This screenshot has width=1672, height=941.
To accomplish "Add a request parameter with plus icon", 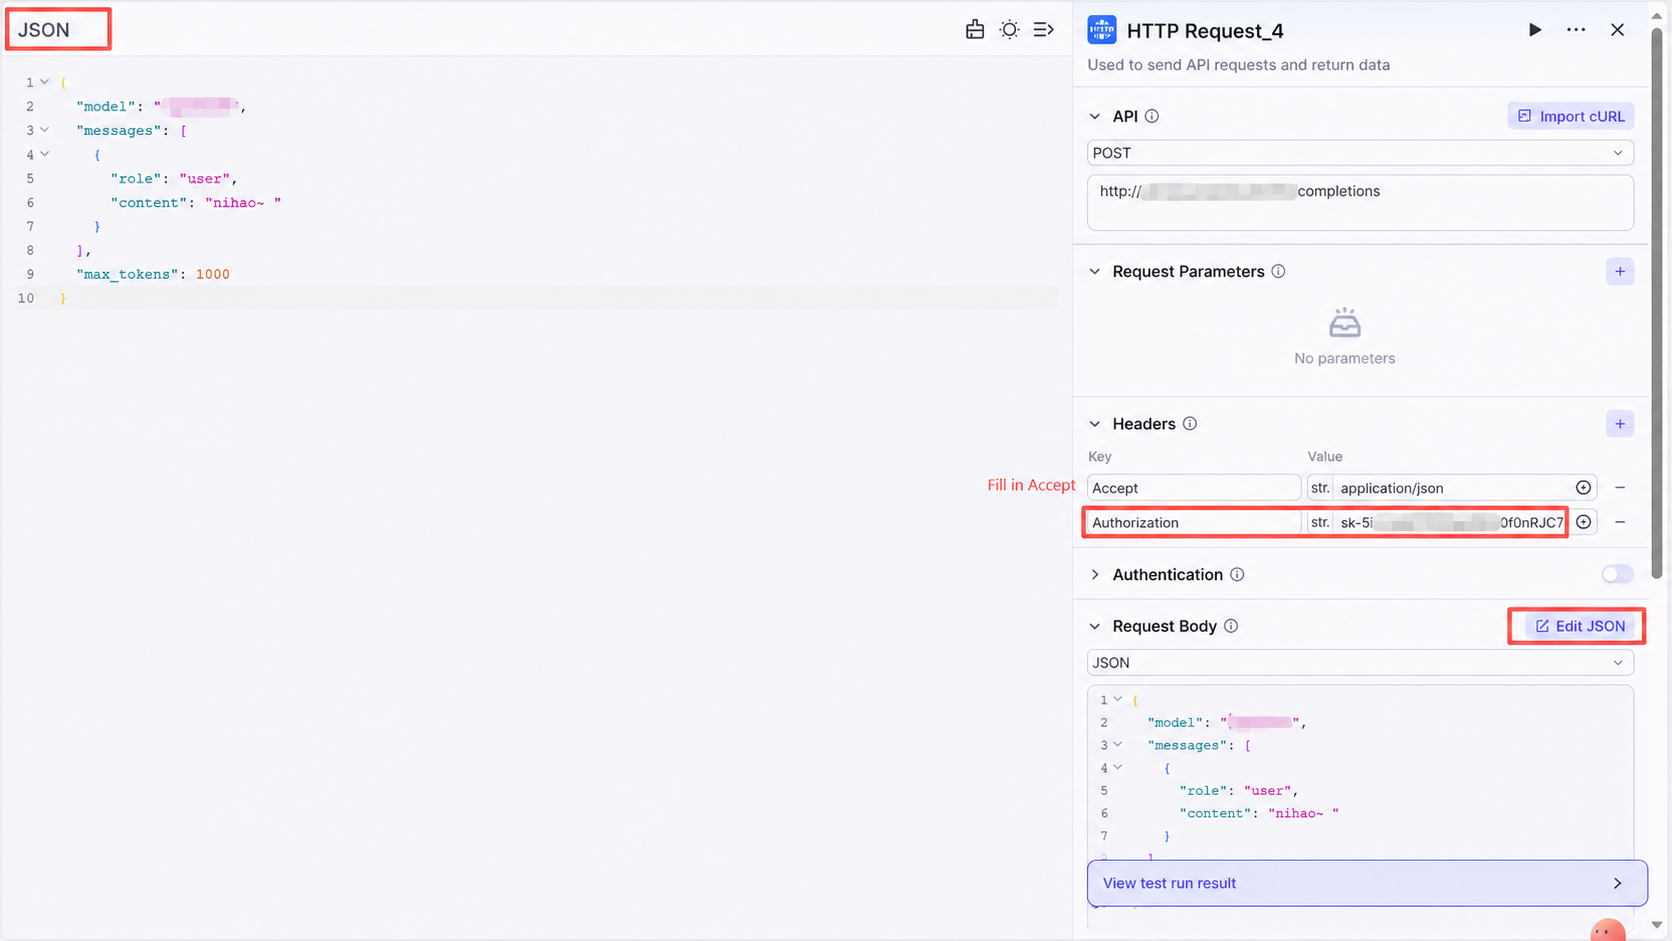I will click(1620, 271).
